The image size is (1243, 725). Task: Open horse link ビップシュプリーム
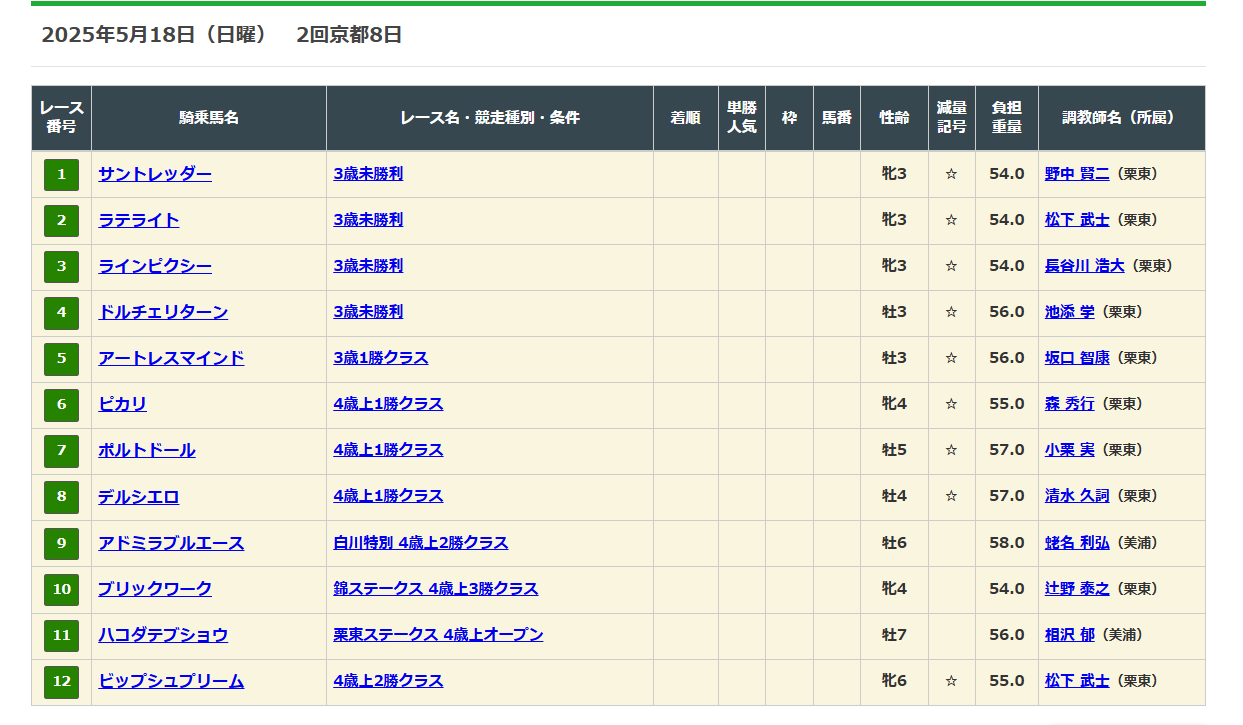(x=171, y=681)
